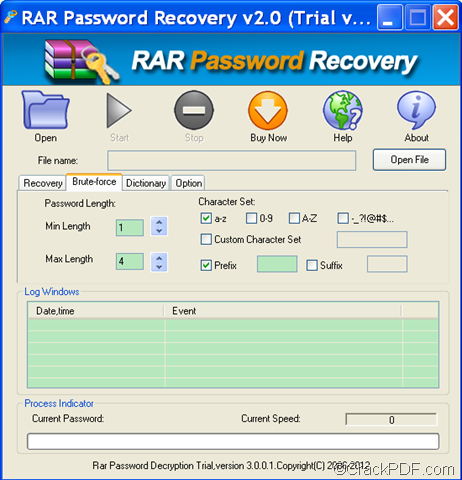Click the Open folder icon
This screenshot has width=462, height=480.
pos(46,110)
